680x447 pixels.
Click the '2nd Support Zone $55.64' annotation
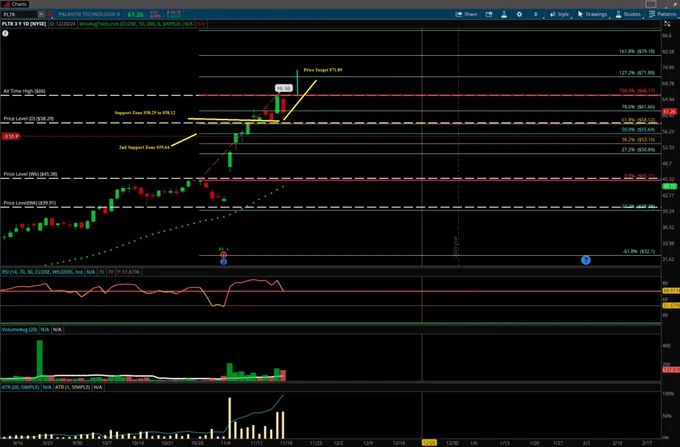point(144,147)
